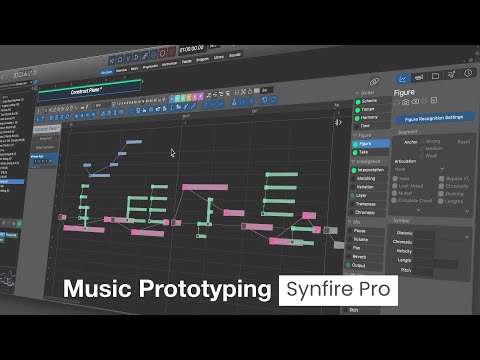Select the Output parameter

click(364, 266)
